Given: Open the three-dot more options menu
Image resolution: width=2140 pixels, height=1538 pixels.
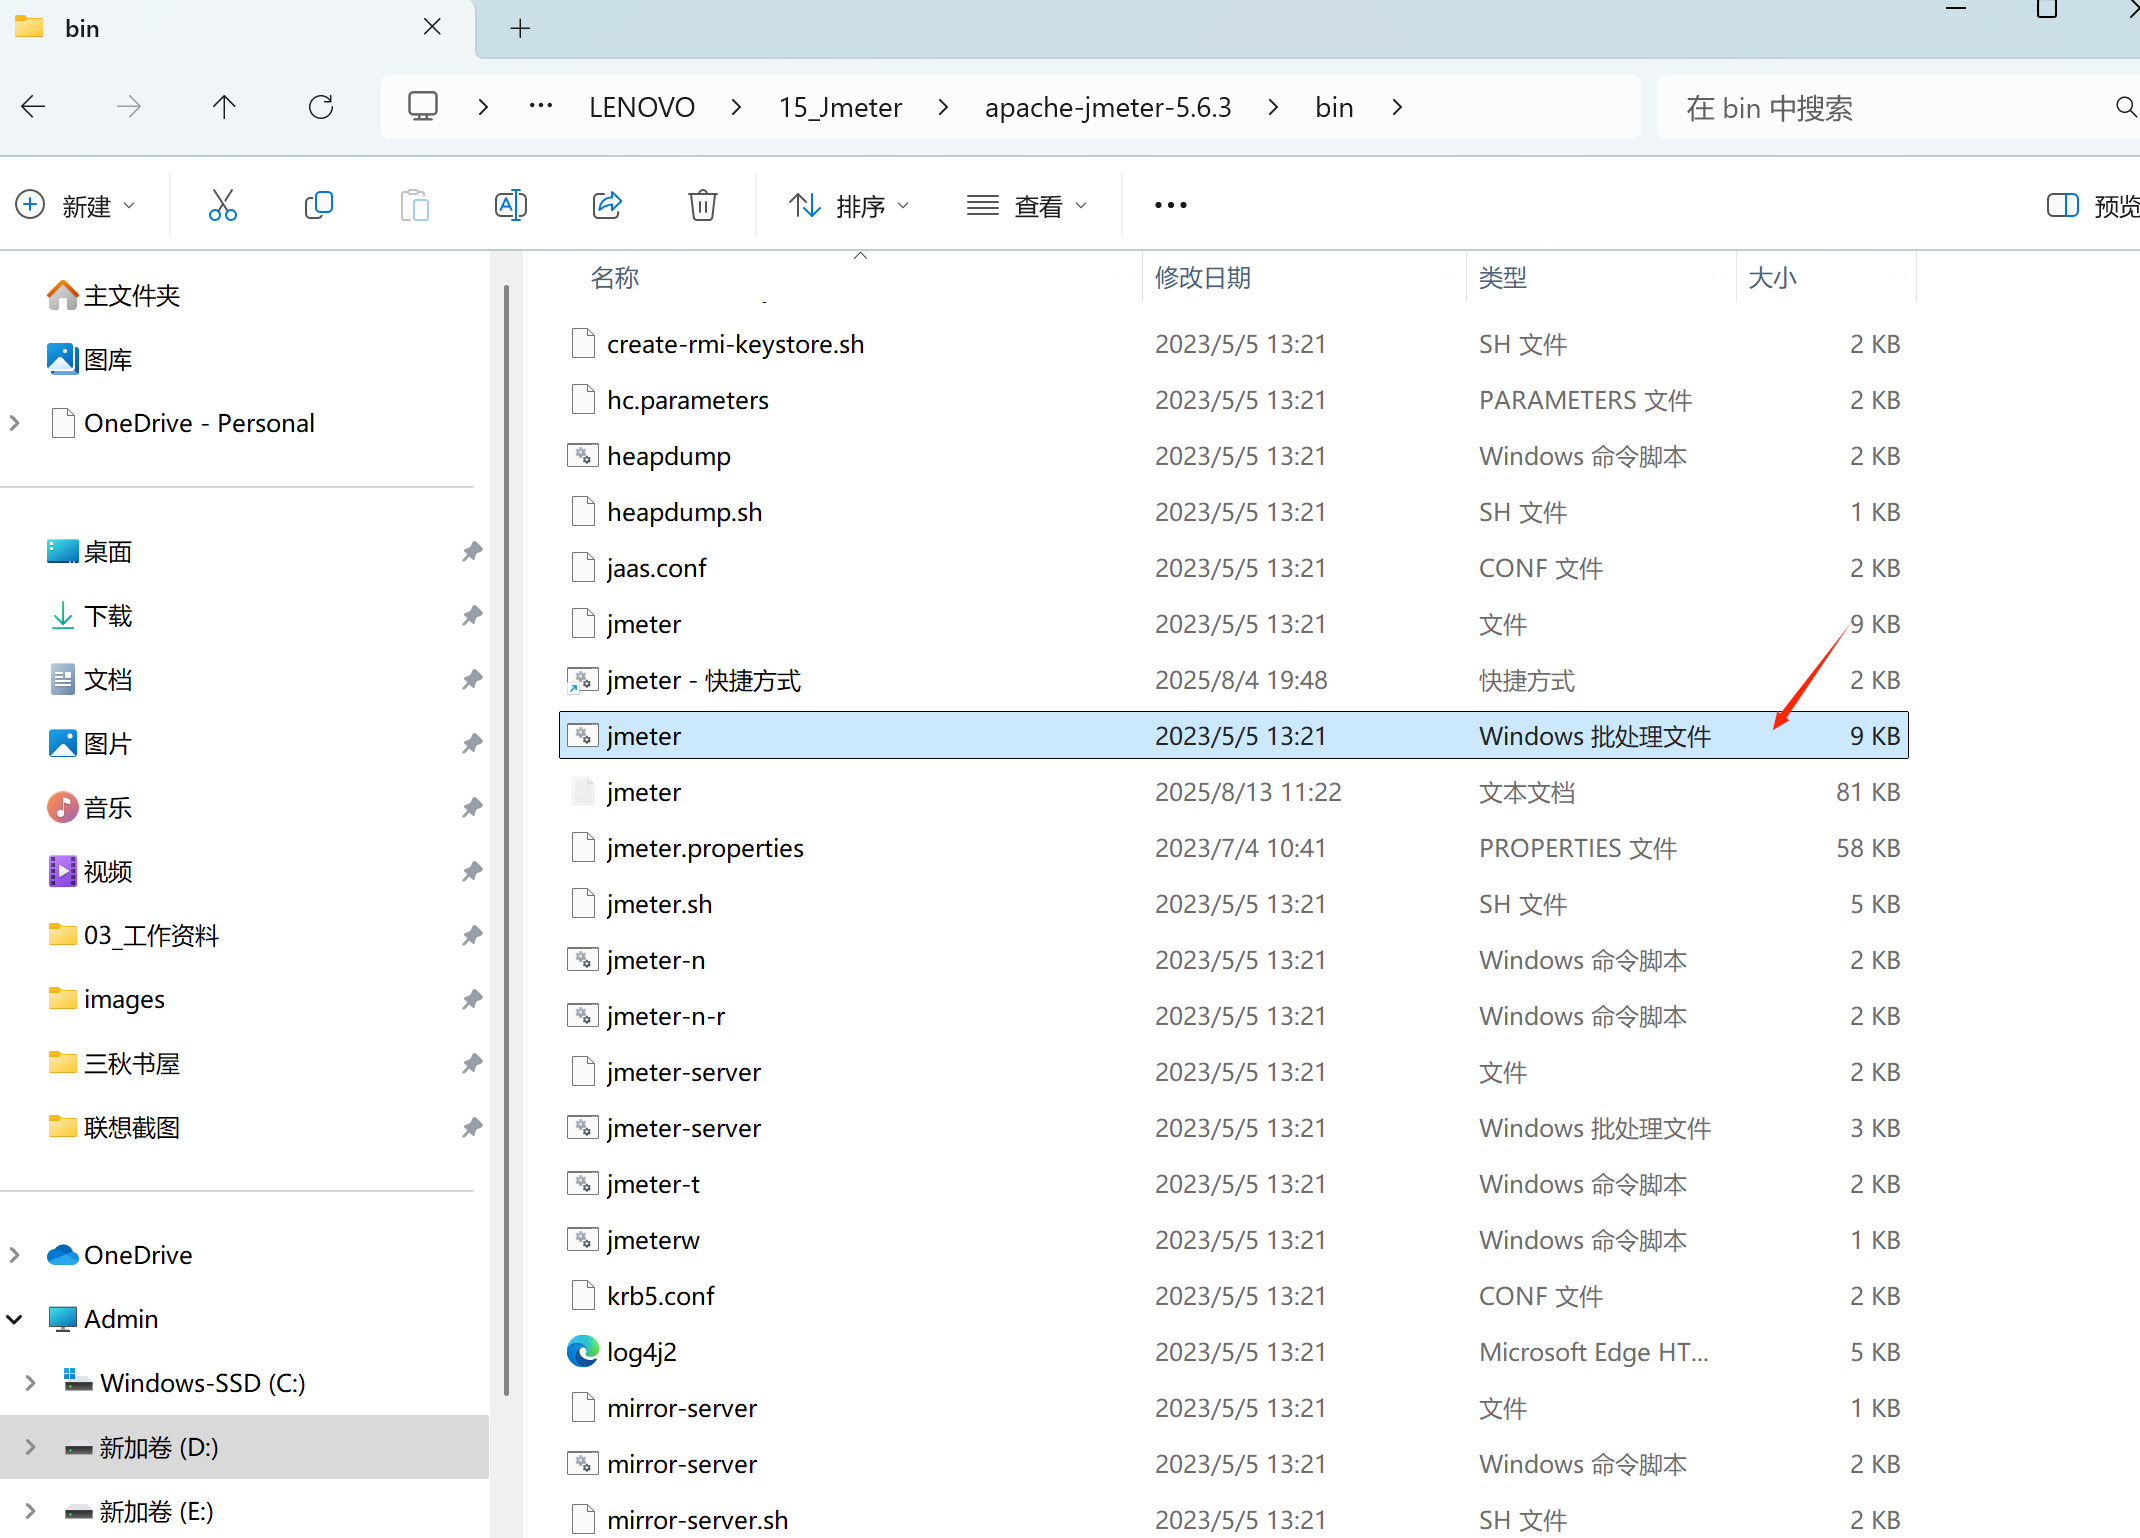Looking at the screenshot, I should click(x=1170, y=205).
